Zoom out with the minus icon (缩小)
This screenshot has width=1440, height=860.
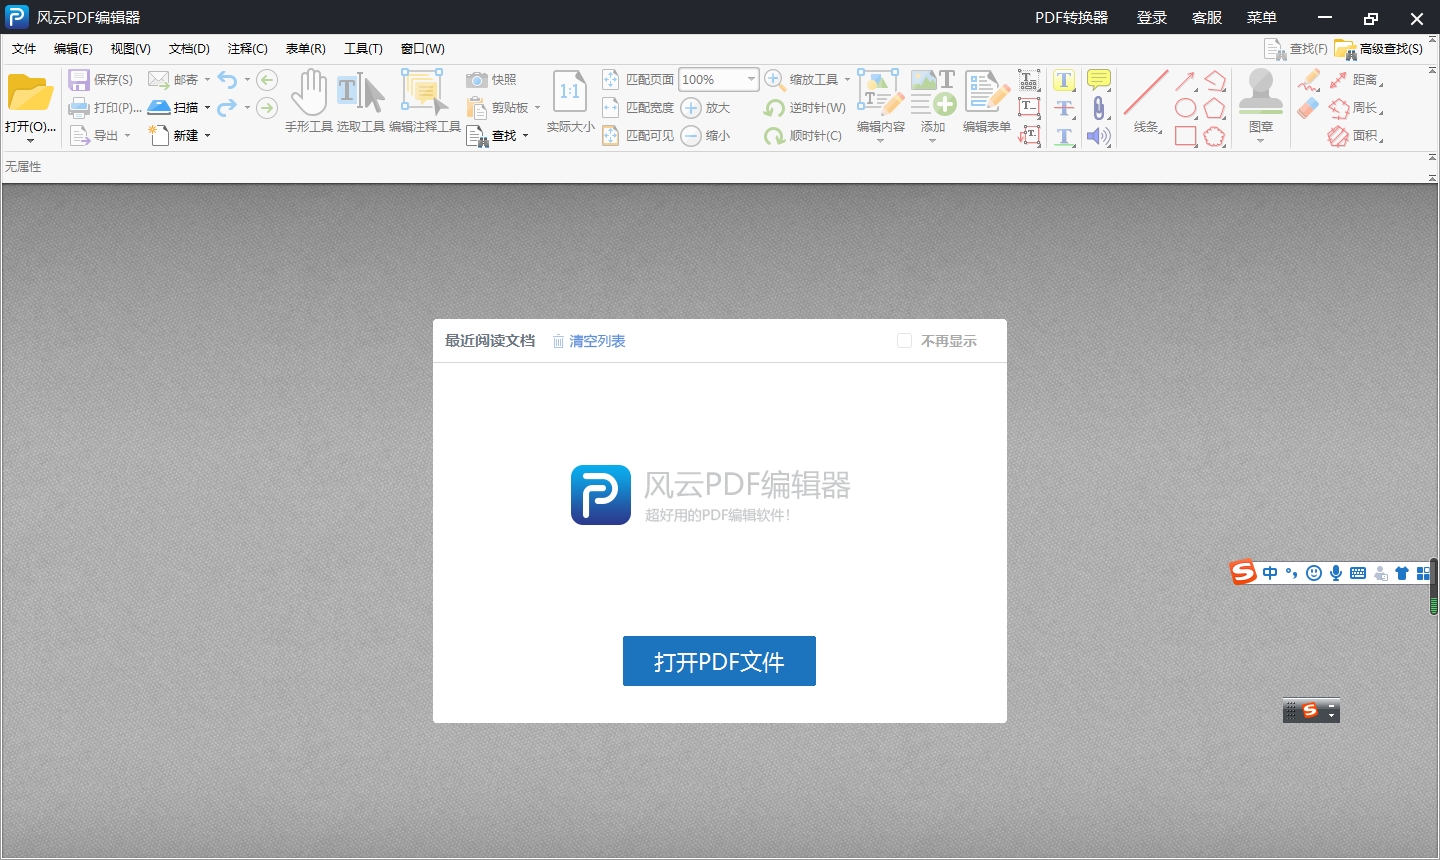pos(691,136)
